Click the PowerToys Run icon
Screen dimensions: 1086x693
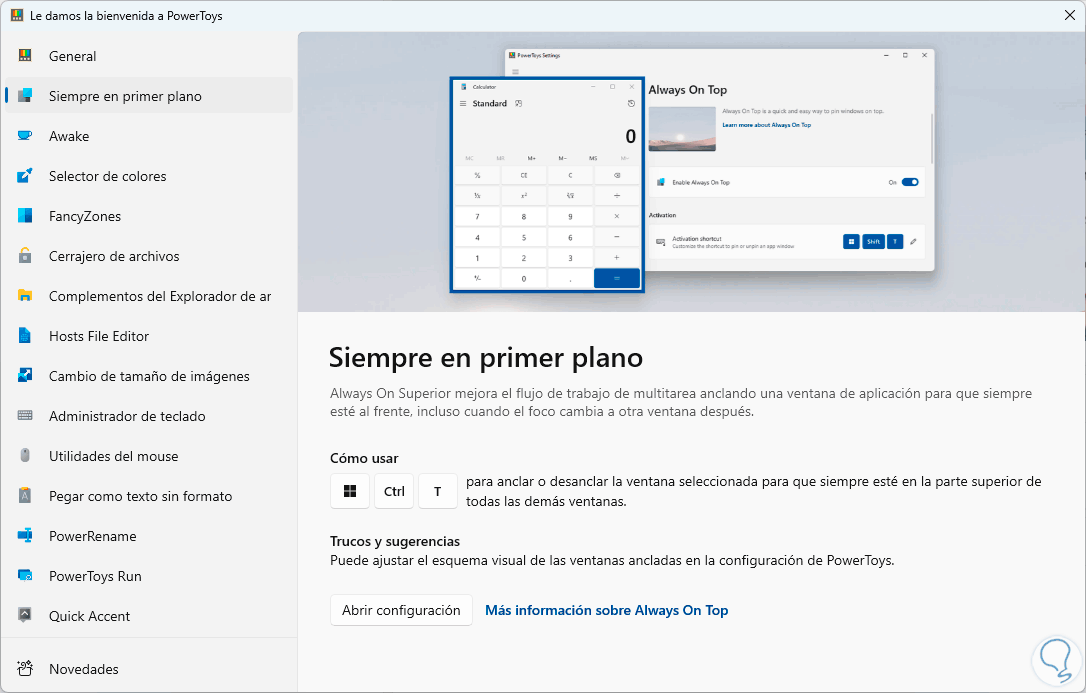(x=25, y=575)
